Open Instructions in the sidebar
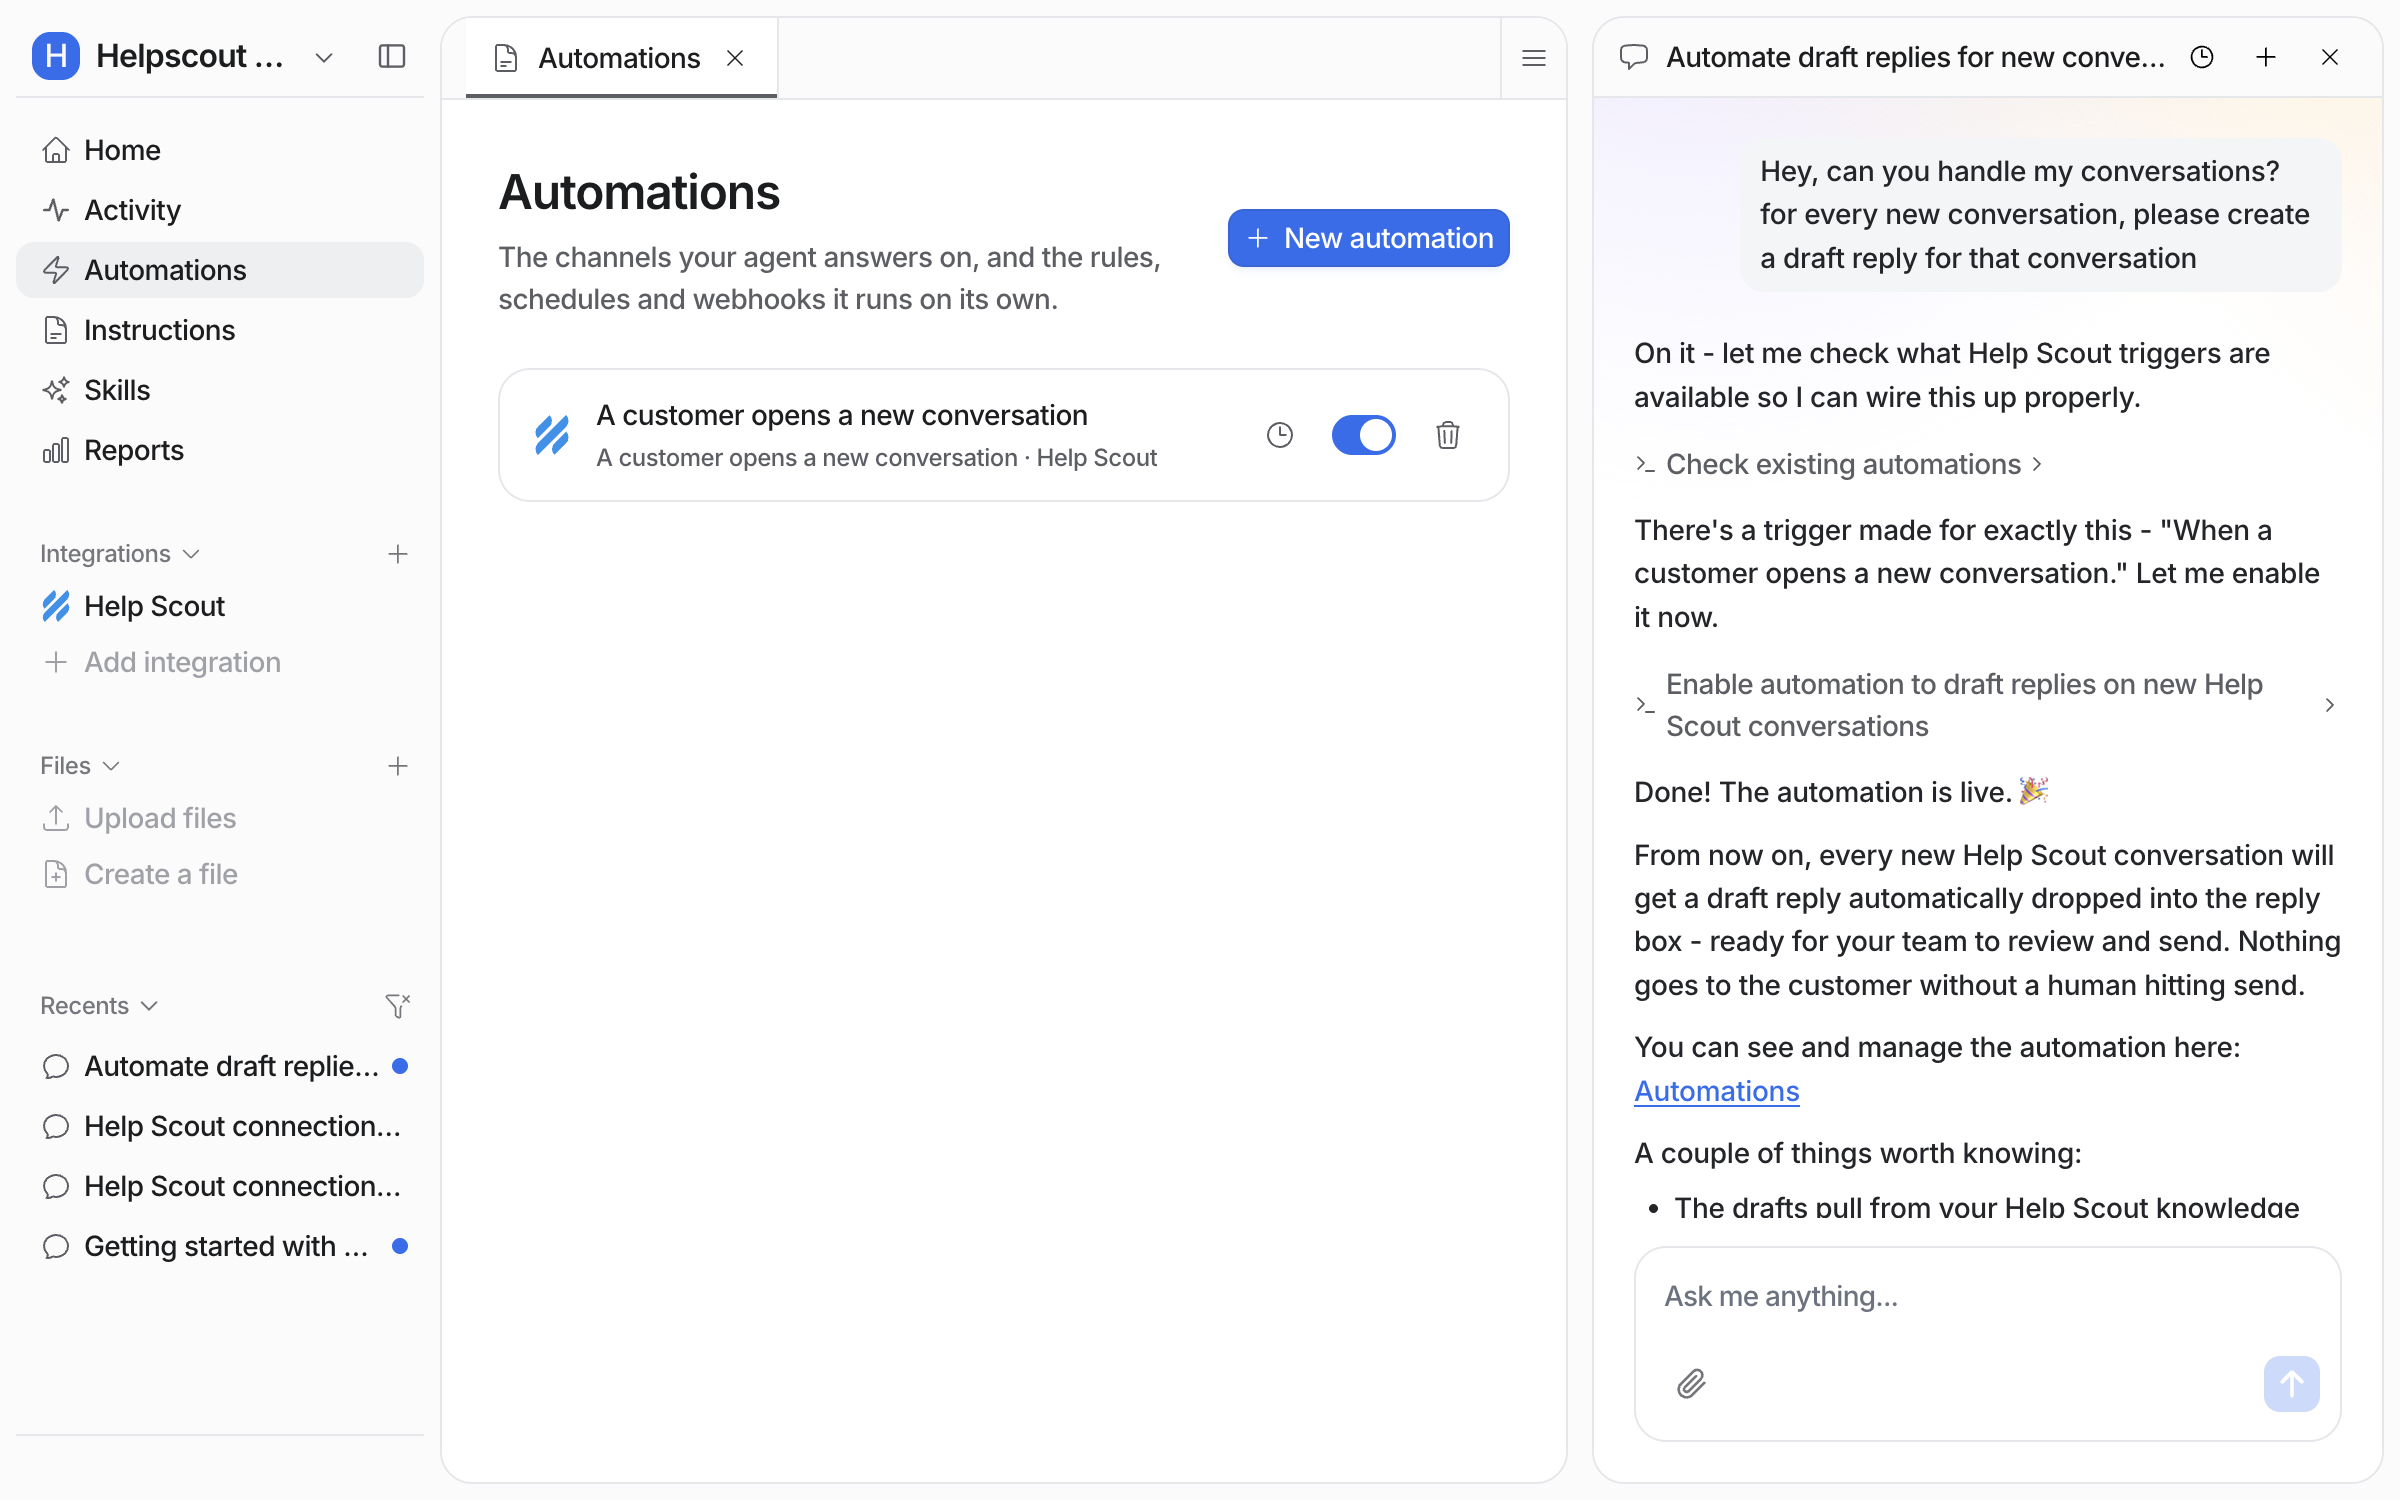This screenshot has width=2400, height=1500. [220, 330]
